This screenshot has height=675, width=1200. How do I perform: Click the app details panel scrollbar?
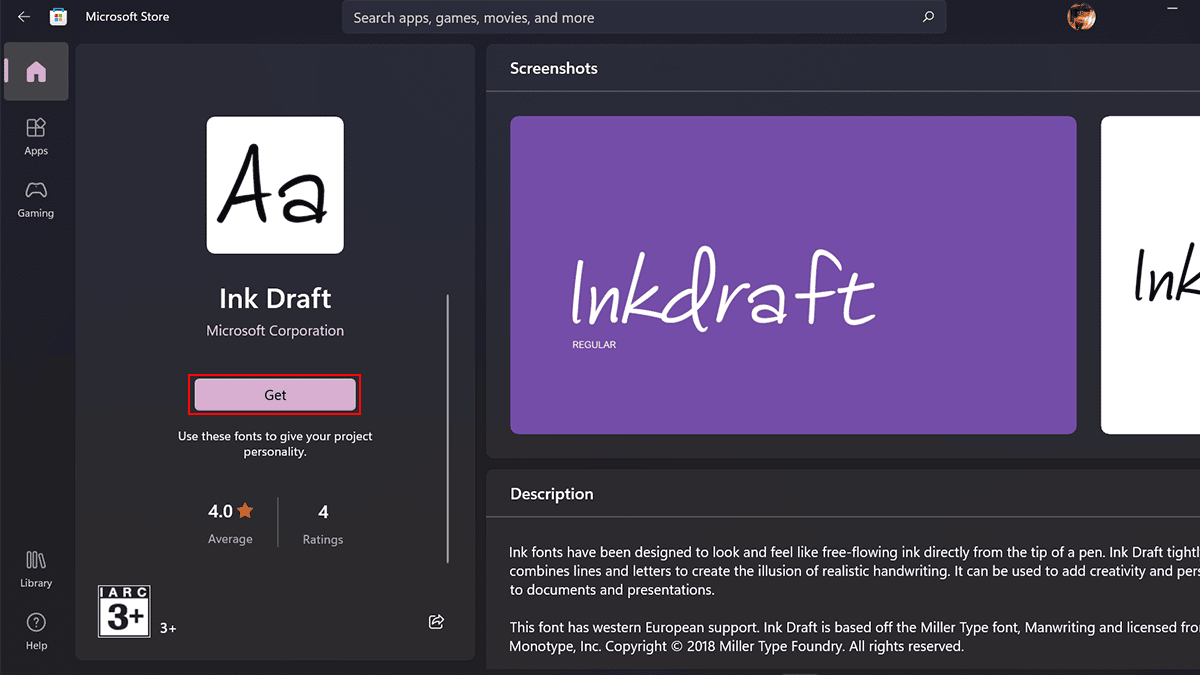(448, 430)
